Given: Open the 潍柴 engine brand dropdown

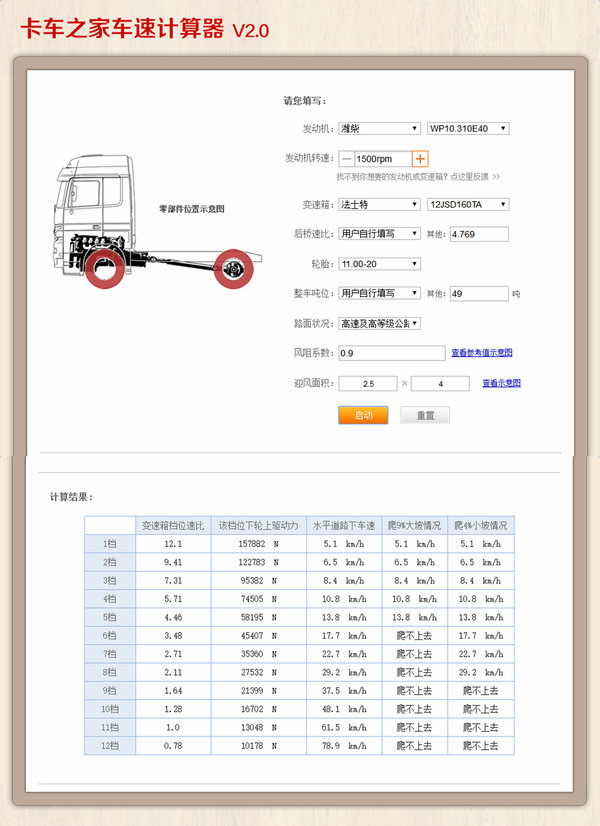Looking at the screenshot, I should pyautogui.click(x=379, y=128).
